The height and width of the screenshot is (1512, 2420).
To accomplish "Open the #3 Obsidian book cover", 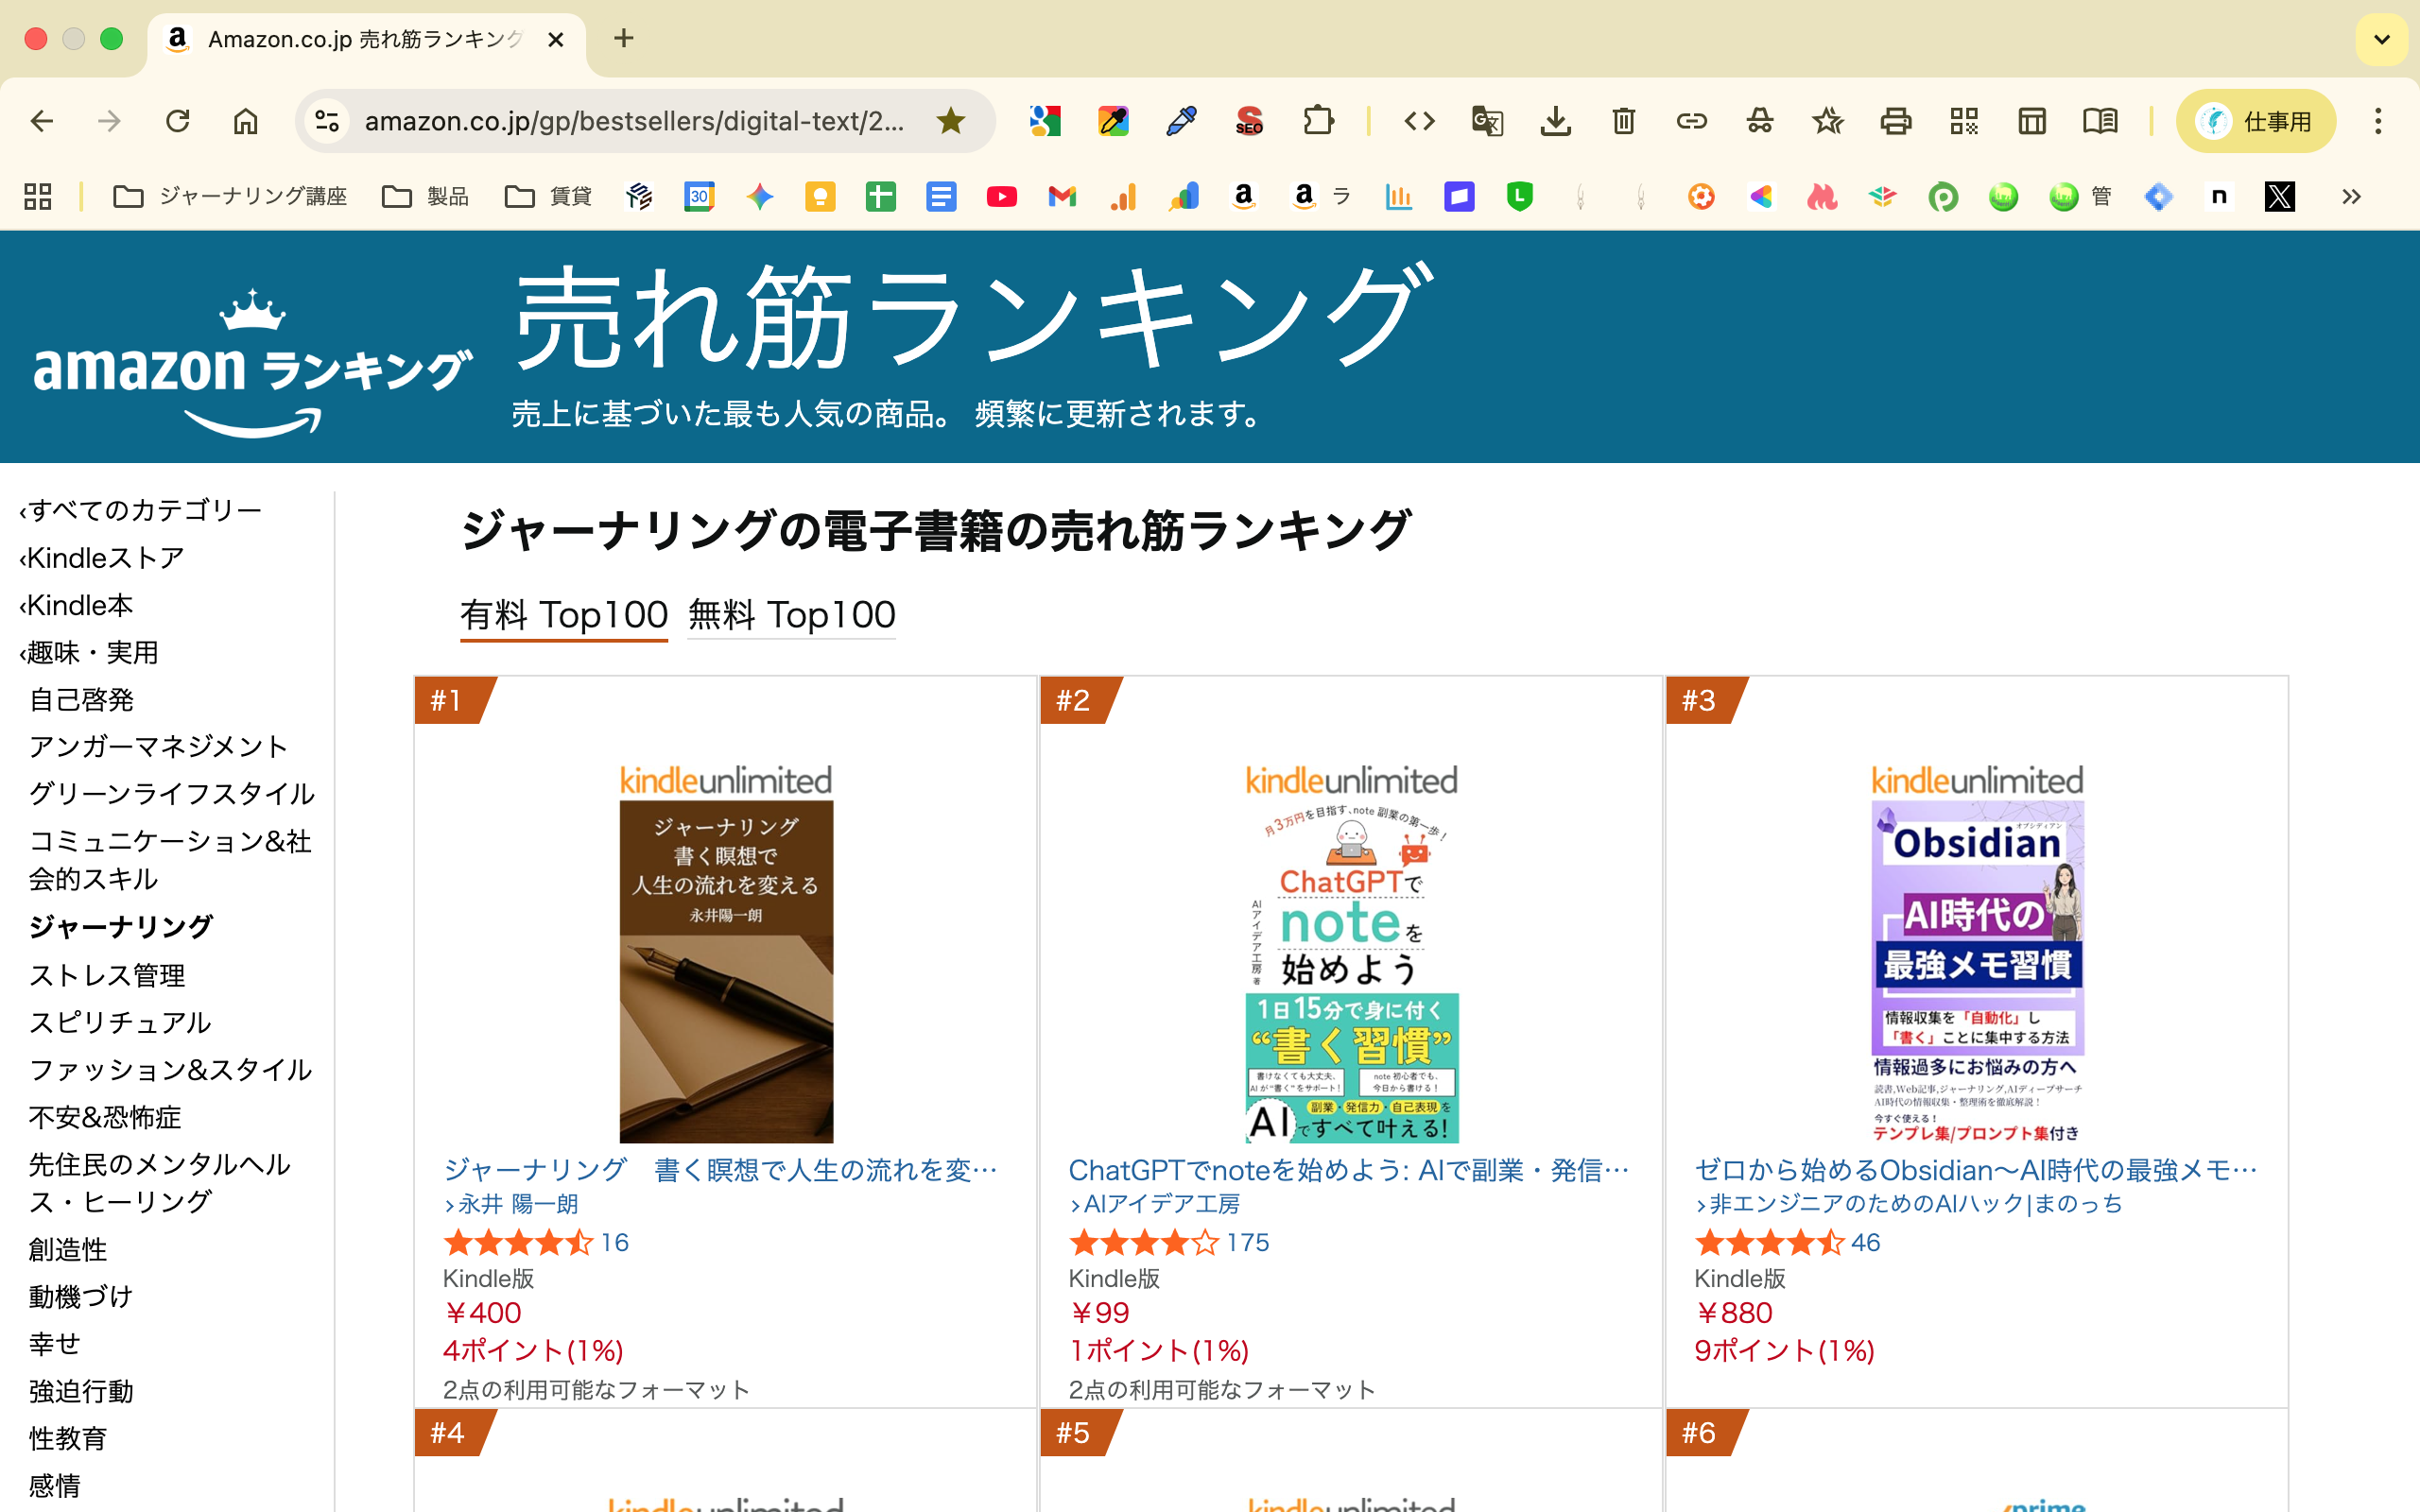I will tap(1978, 970).
